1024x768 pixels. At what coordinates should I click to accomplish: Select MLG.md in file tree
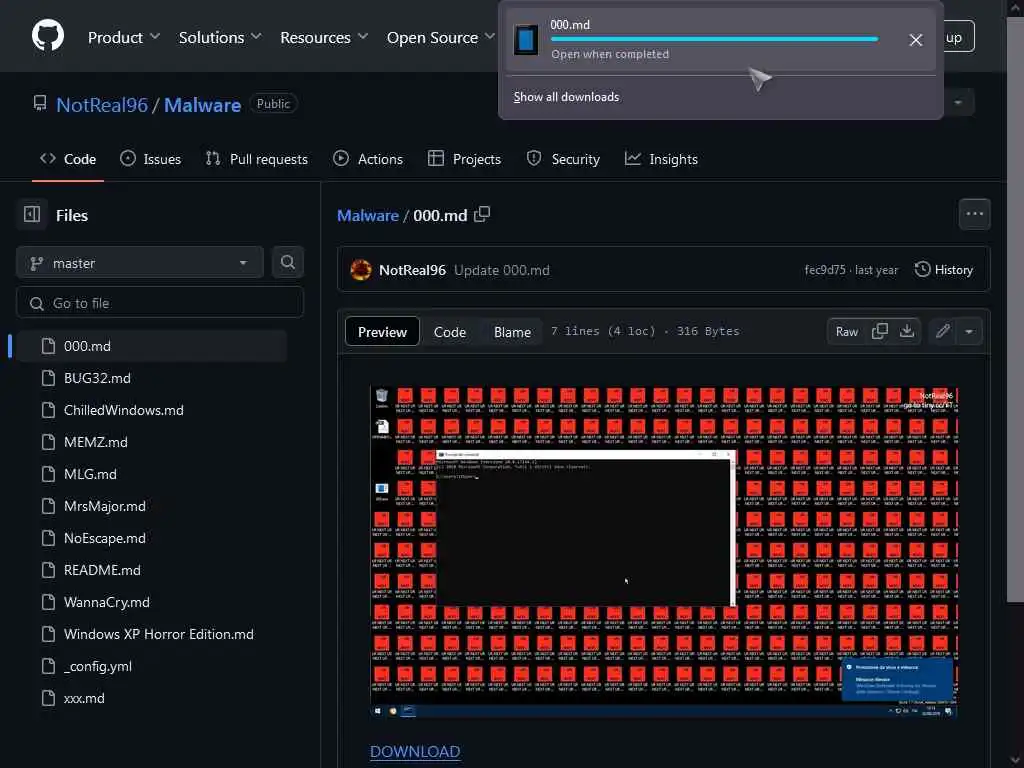click(x=151, y=474)
